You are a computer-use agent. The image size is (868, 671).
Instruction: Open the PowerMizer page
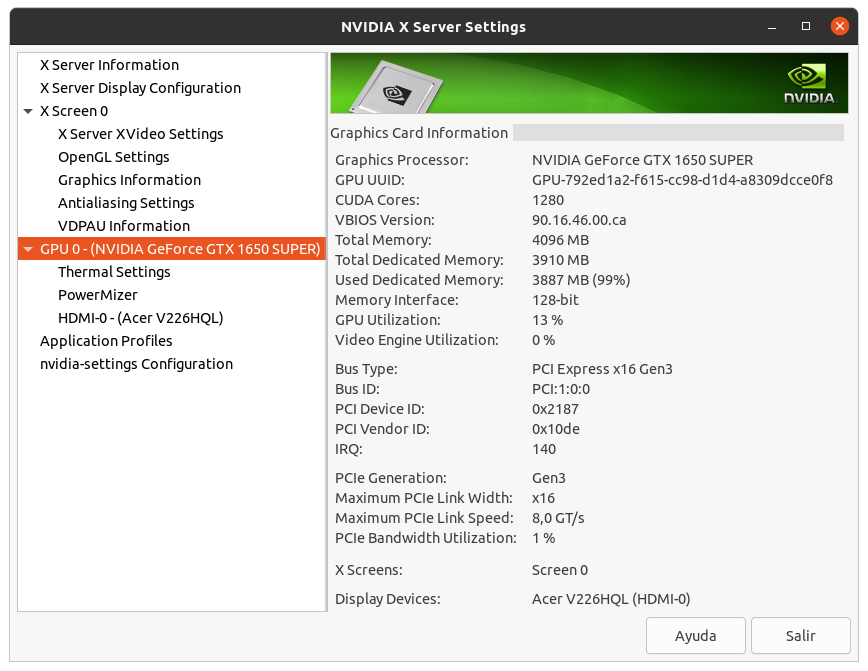click(x=97, y=295)
